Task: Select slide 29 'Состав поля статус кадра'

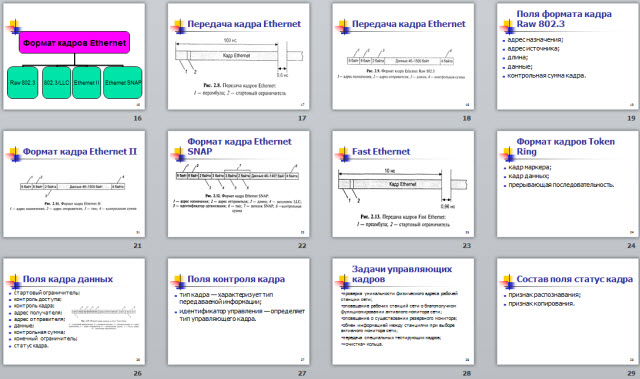Action: (567, 311)
